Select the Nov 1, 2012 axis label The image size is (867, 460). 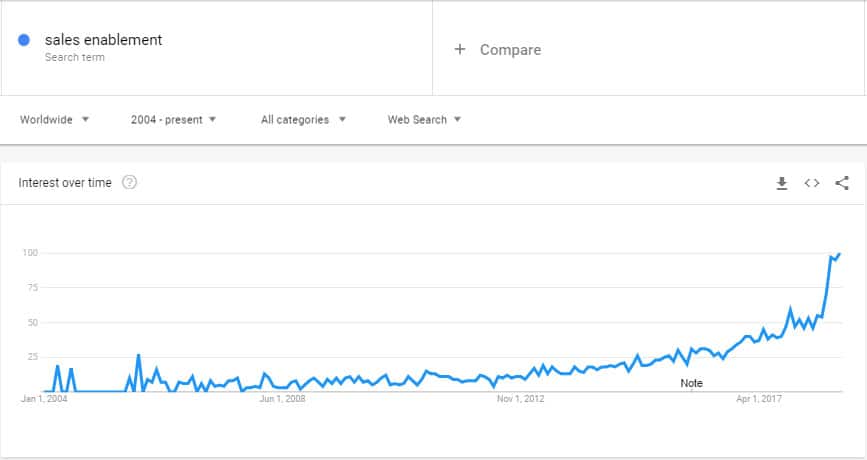tap(520, 399)
